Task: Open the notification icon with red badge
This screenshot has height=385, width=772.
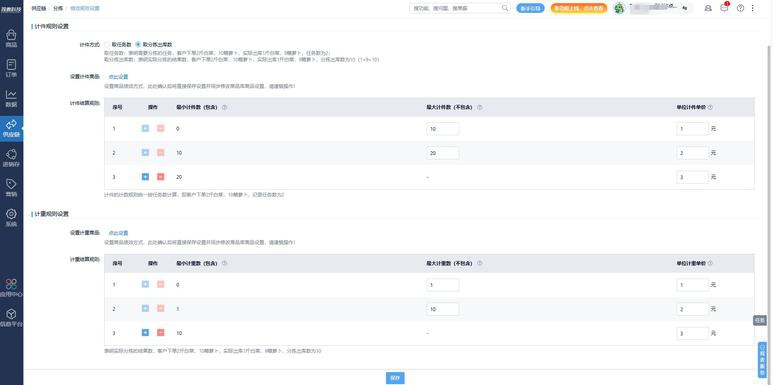Action: (x=724, y=8)
